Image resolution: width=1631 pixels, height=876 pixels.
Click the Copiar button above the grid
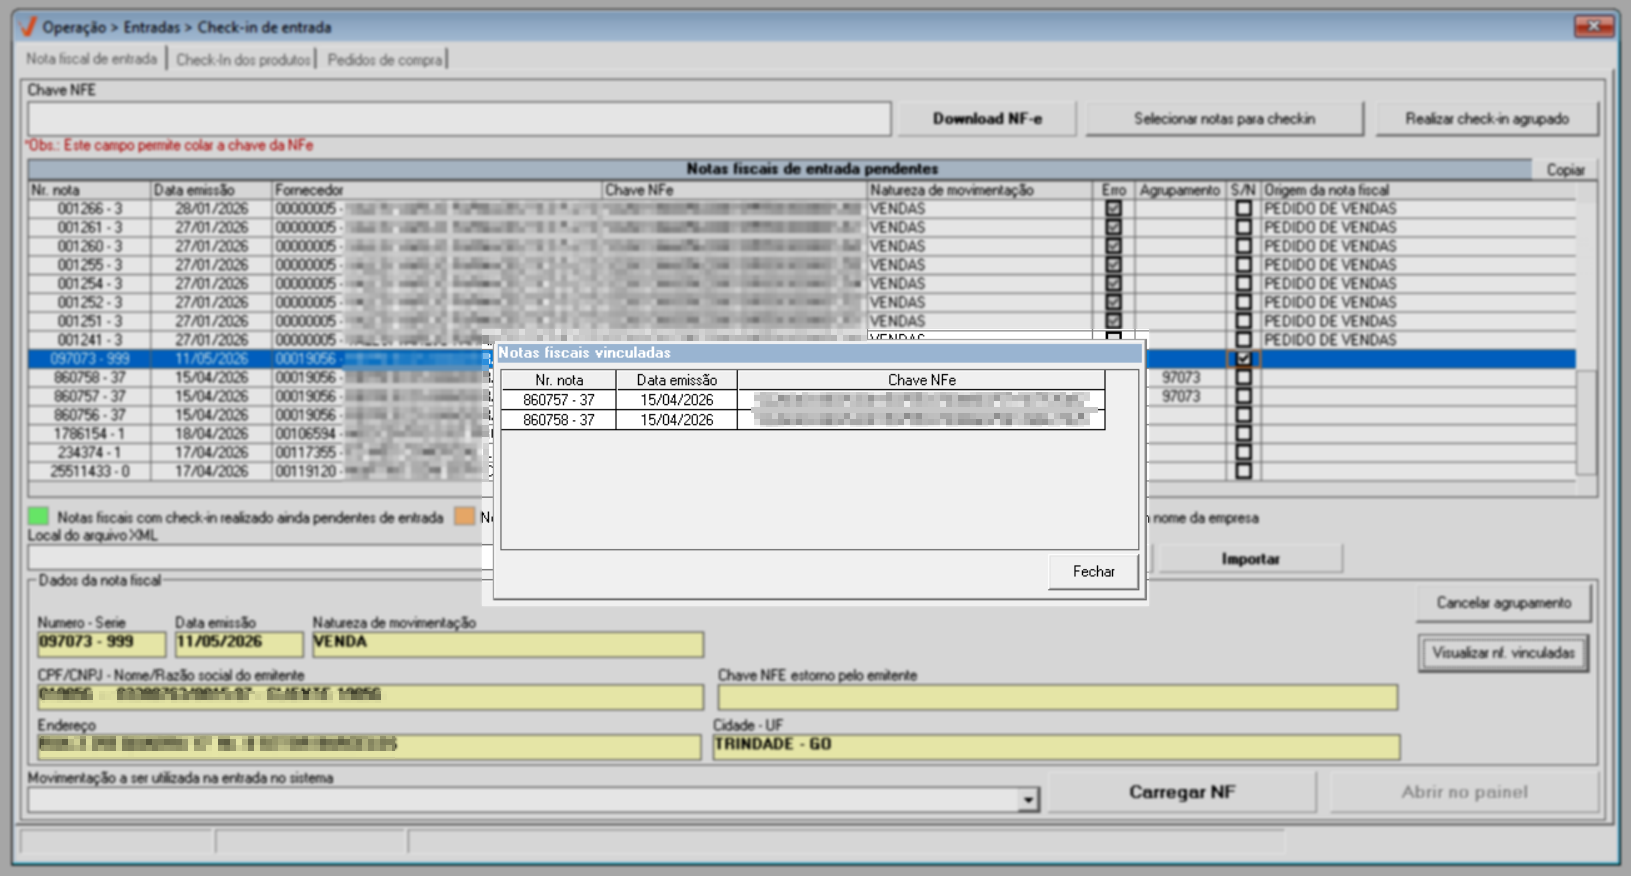(1565, 170)
